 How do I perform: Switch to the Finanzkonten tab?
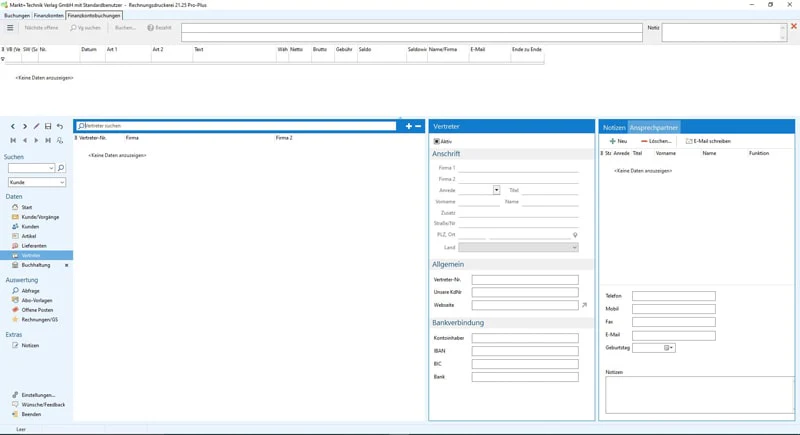click(x=48, y=16)
